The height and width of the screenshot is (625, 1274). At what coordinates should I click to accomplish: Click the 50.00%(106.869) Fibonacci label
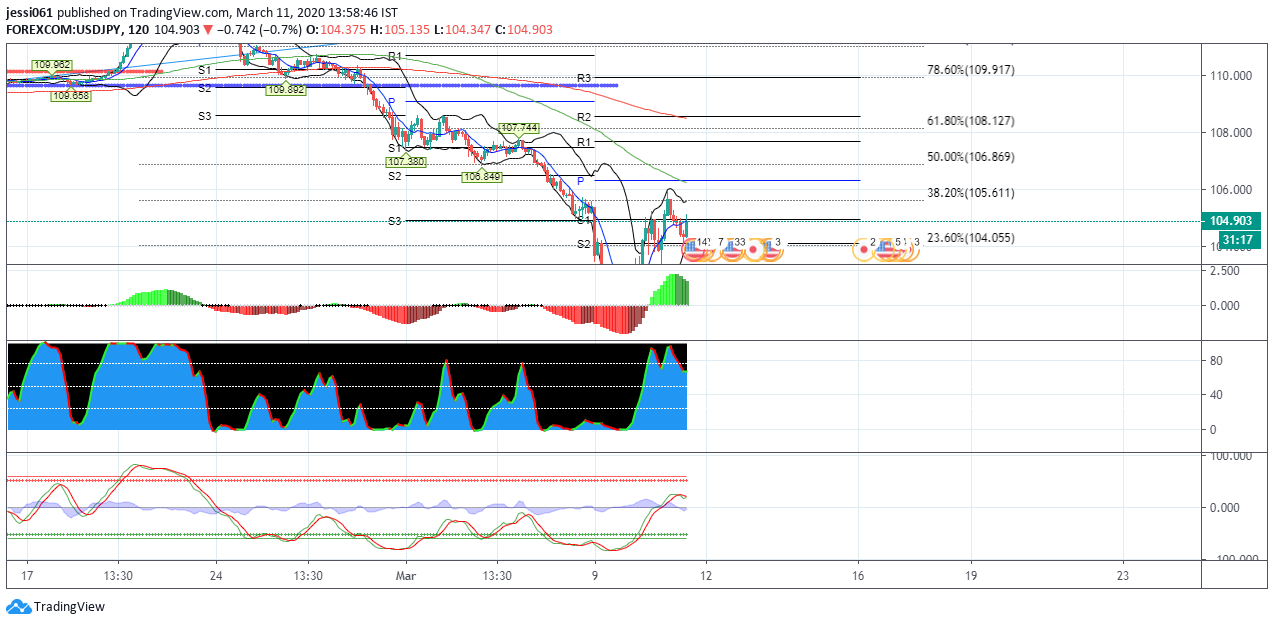[x=970, y=157]
